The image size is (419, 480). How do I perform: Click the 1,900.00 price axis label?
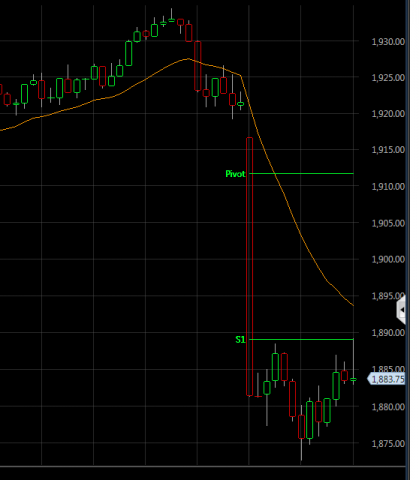[x=388, y=259]
